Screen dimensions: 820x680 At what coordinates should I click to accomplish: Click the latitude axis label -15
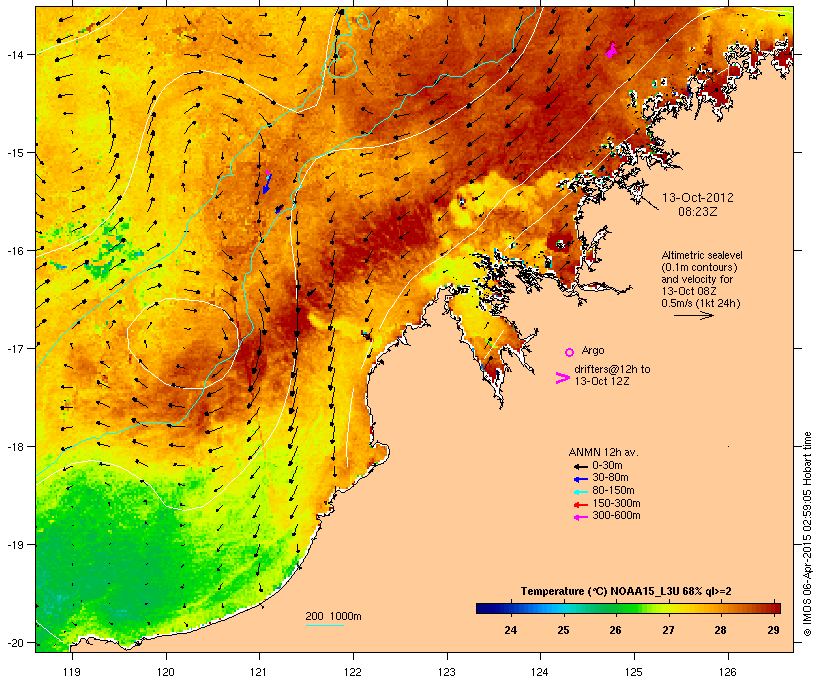click(14, 153)
